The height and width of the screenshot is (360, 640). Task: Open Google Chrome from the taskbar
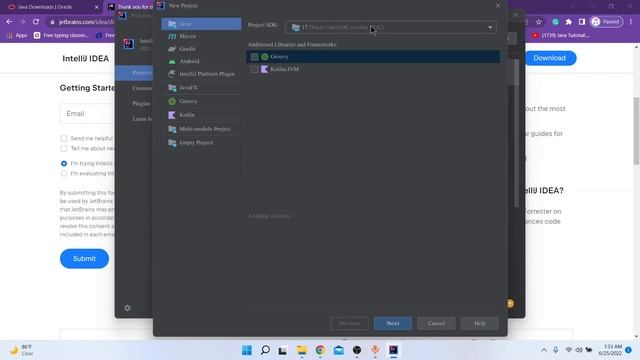[x=320, y=350]
